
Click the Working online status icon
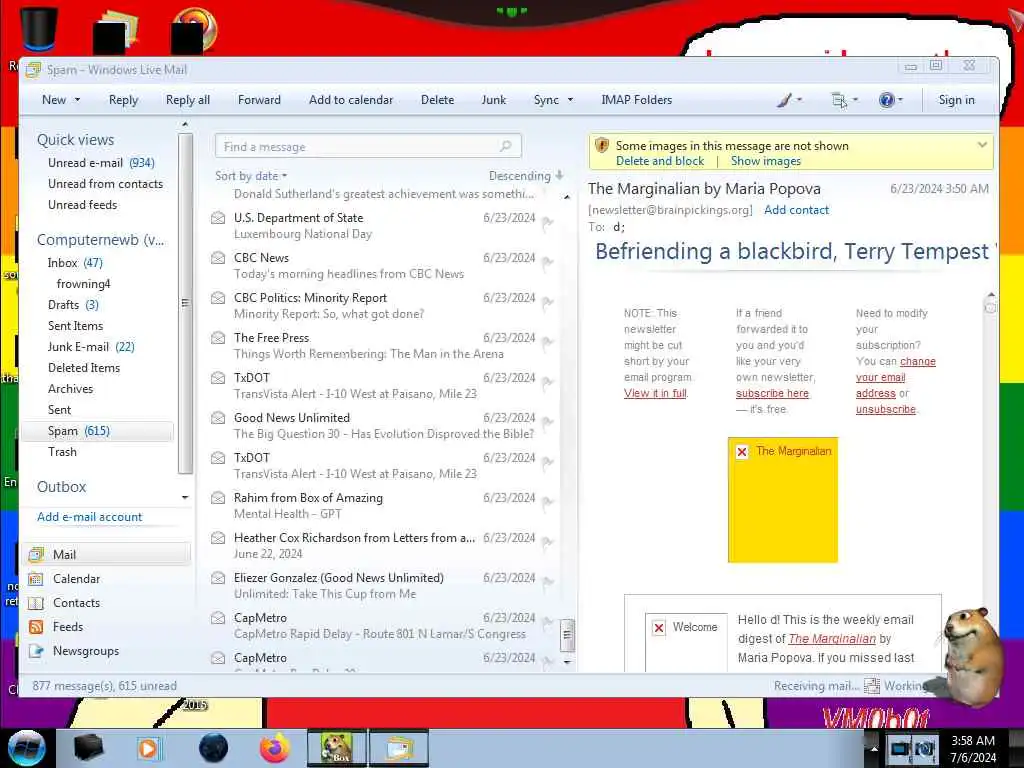coord(872,686)
